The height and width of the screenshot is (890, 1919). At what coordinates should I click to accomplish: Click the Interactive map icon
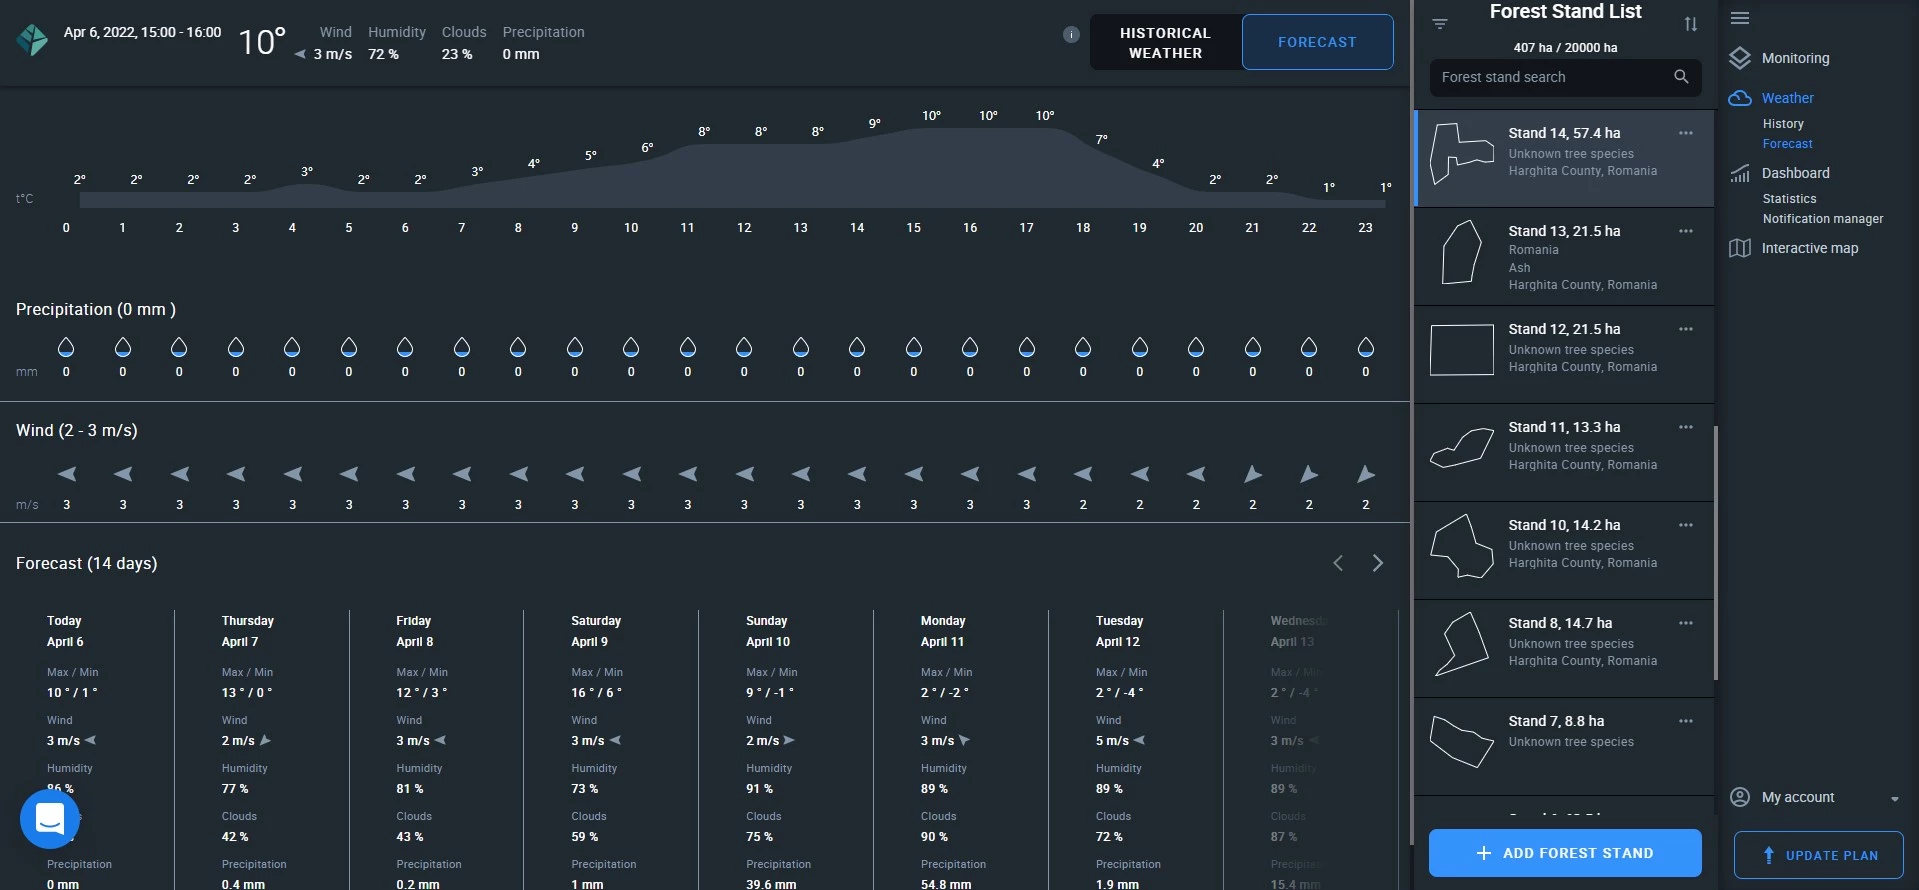1740,248
